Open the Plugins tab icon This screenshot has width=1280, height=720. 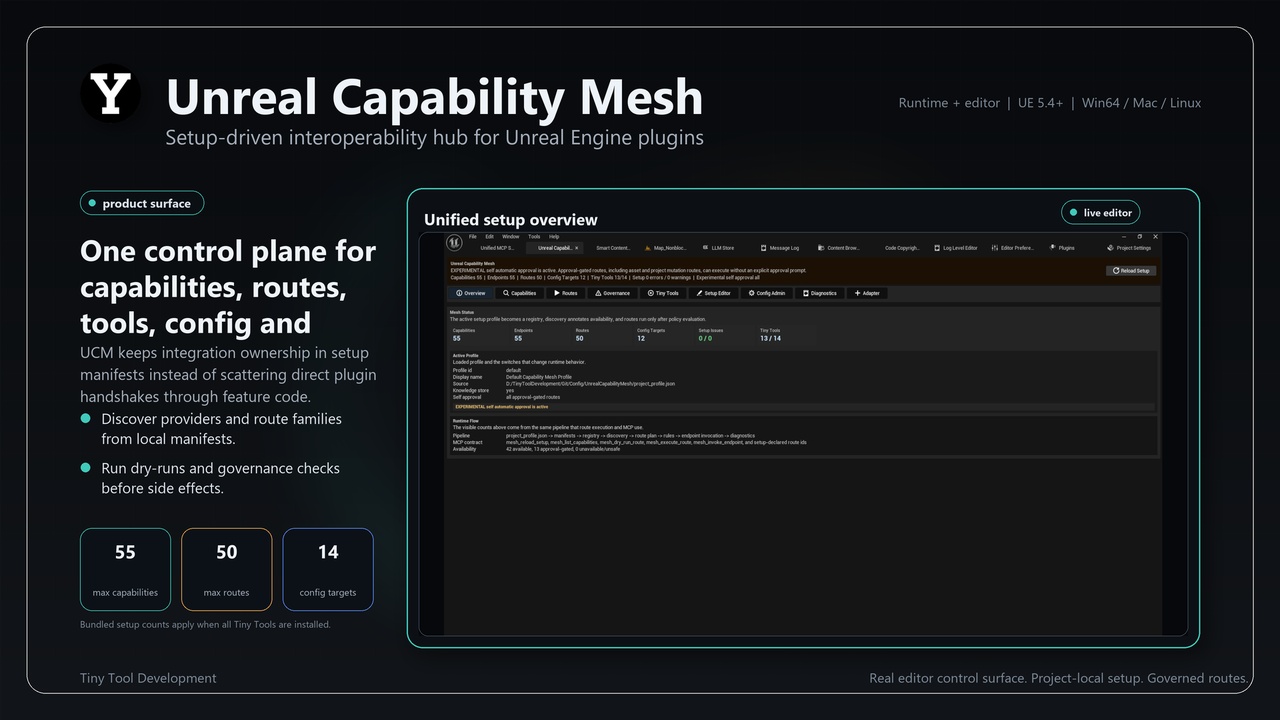1053,248
